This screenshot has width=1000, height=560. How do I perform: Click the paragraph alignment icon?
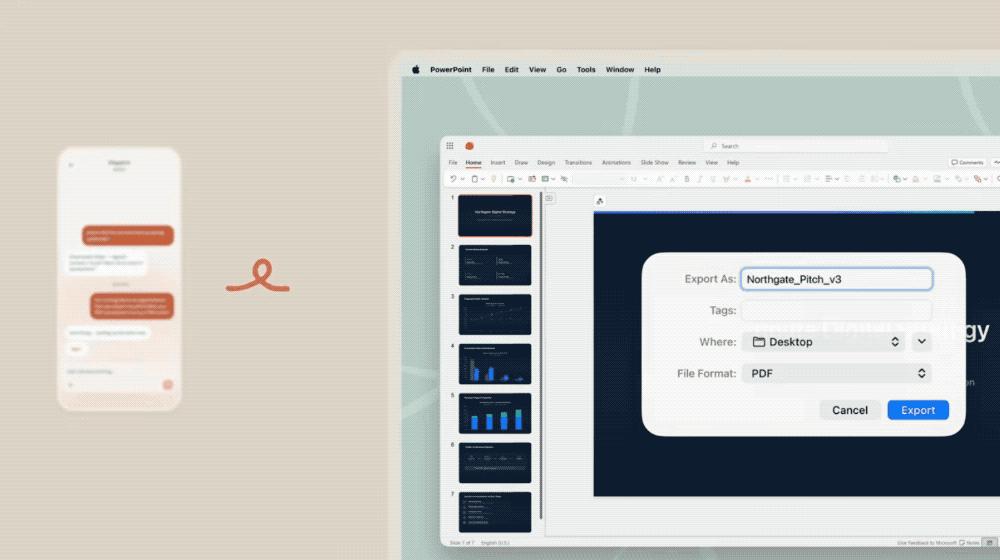click(x=828, y=179)
